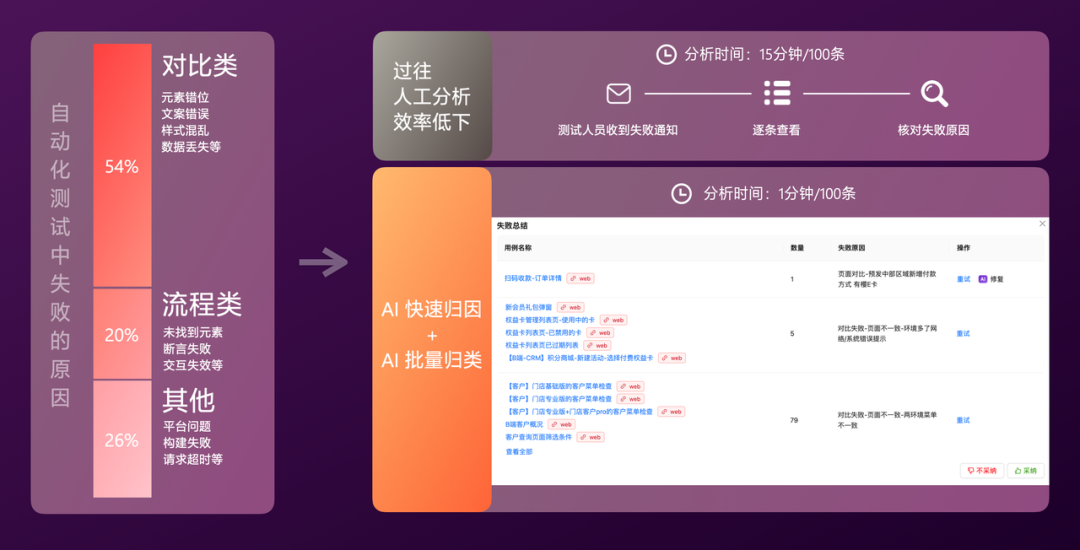Select the 54% red bar segment
1080x550 pixels.
click(x=122, y=166)
